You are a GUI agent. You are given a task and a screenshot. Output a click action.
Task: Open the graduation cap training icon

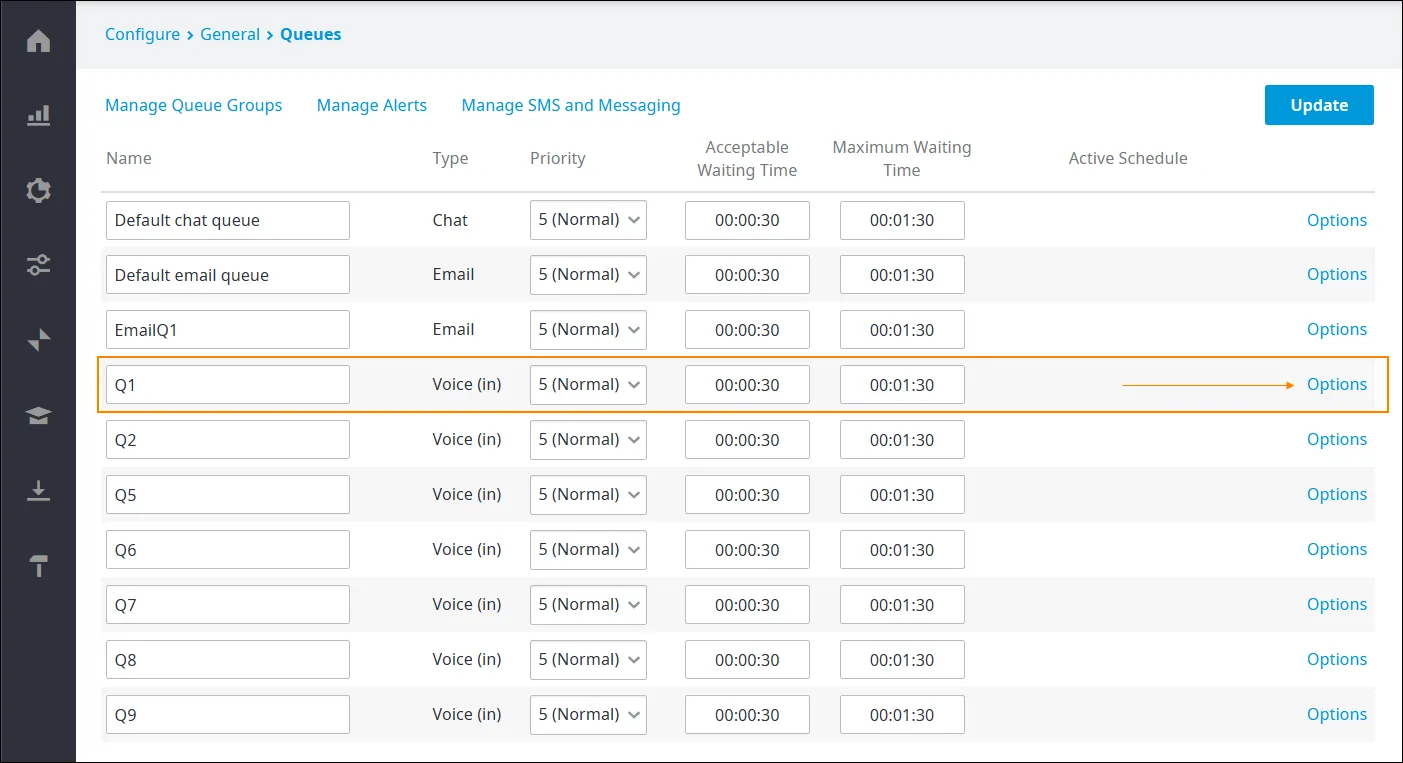38,416
